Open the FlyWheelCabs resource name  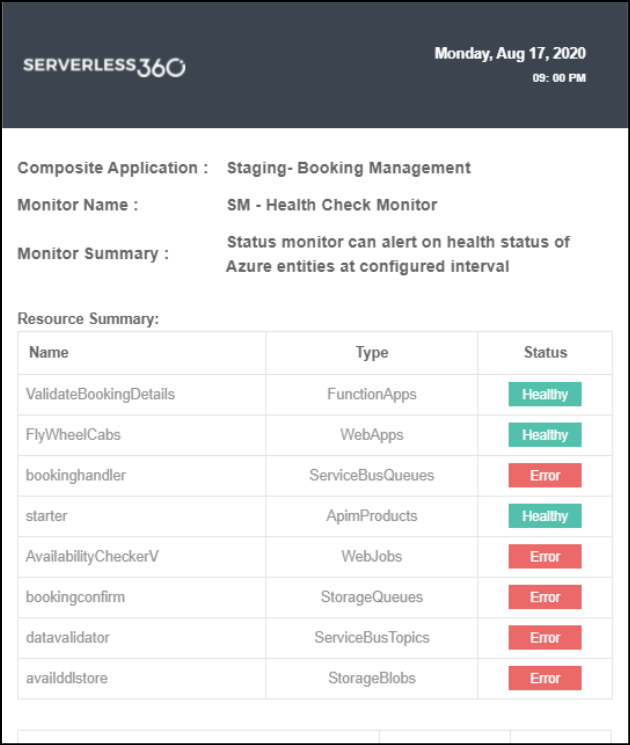[x=74, y=435]
